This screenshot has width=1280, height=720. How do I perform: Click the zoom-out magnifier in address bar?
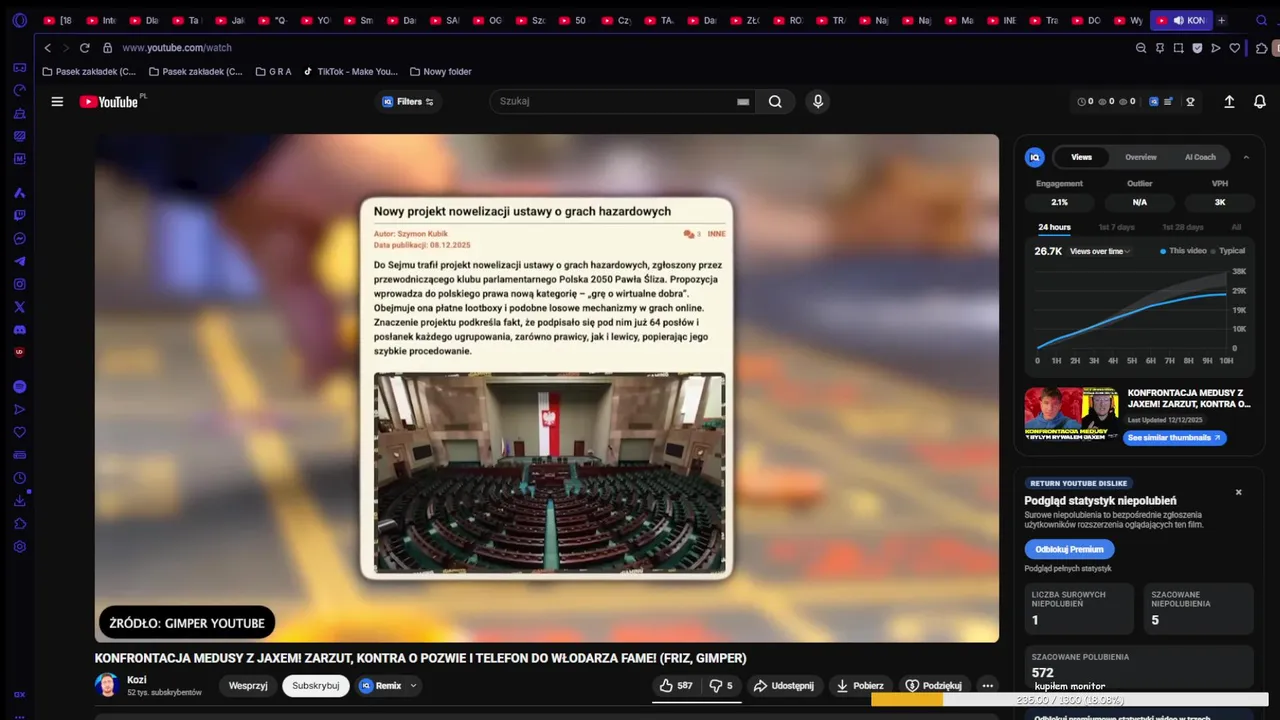pos(1141,48)
